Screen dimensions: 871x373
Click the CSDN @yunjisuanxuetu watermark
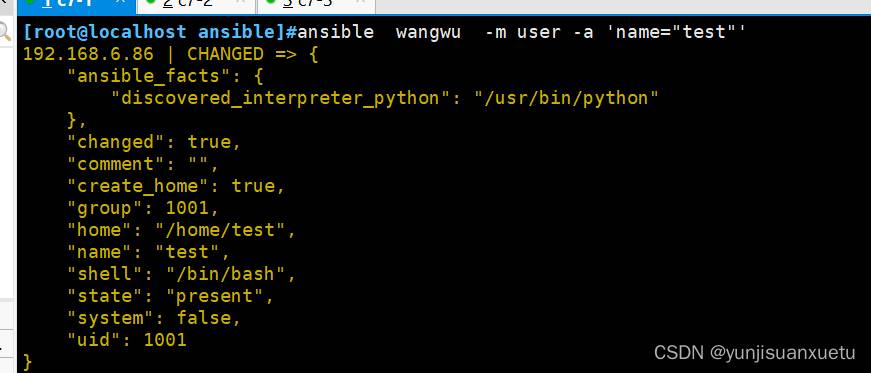[754, 352]
